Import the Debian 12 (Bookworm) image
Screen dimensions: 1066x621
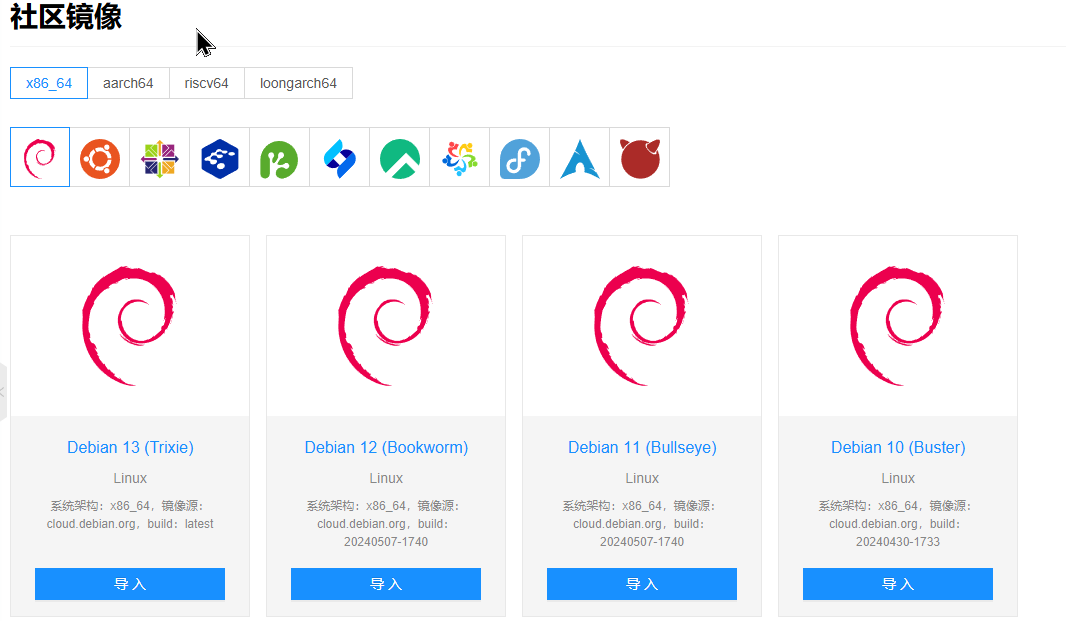(386, 584)
